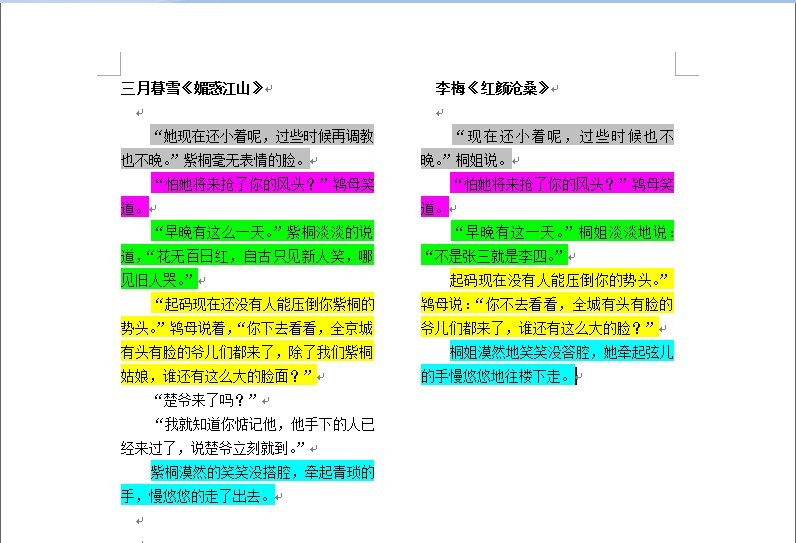796x543 pixels.
Task: Click the line “楚爷来了吗？”
Action: pyautogui.click(x=206, y=400)
